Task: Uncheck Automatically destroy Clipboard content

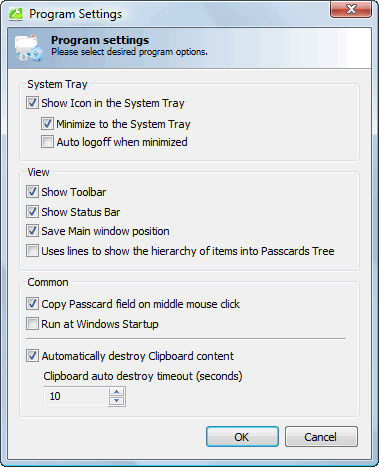Action: coord(32,356)
